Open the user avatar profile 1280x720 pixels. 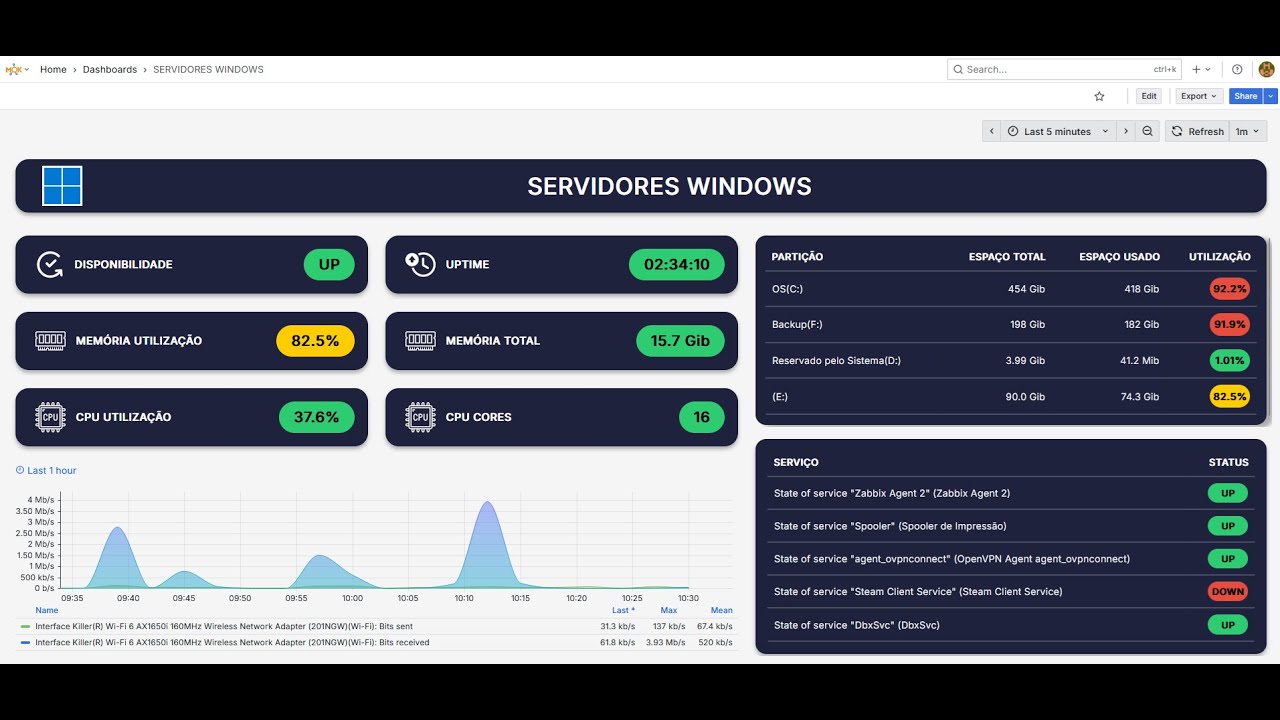[x=1266, y=69]
